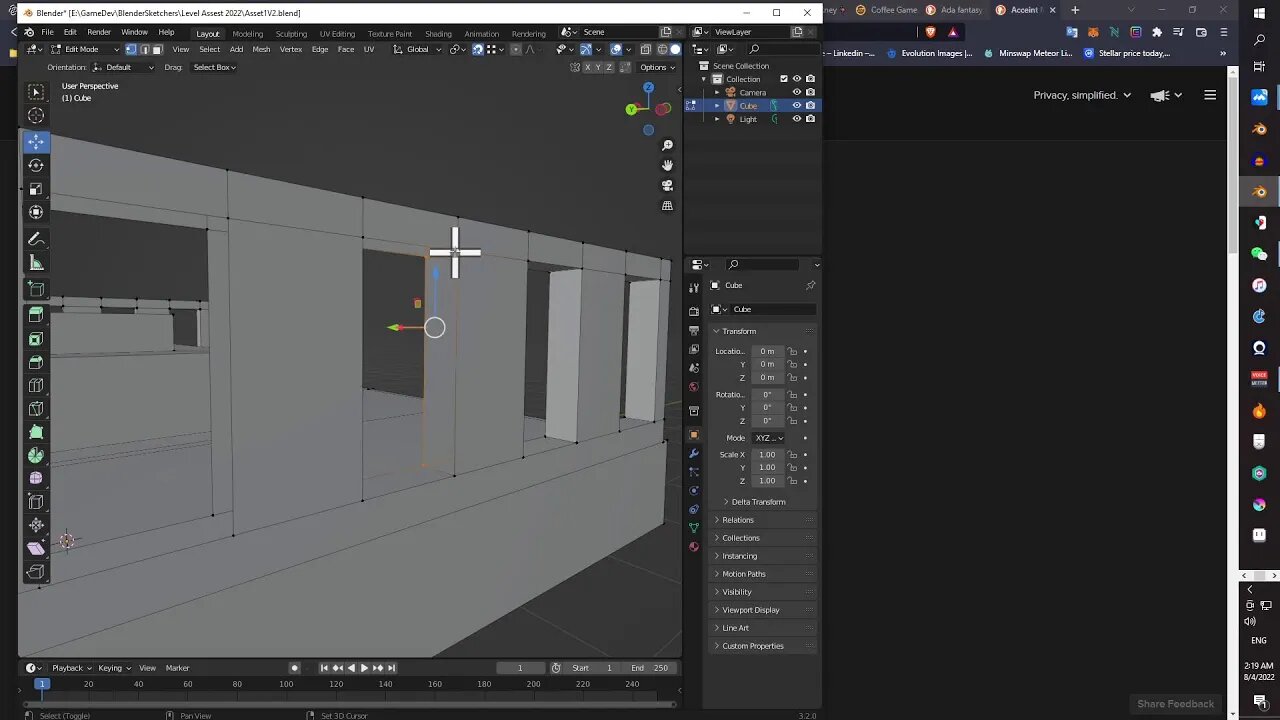Play the animation in timeline
Image resolution: width=1280 pixels, height=720 pixels.
tap(364, 668)
